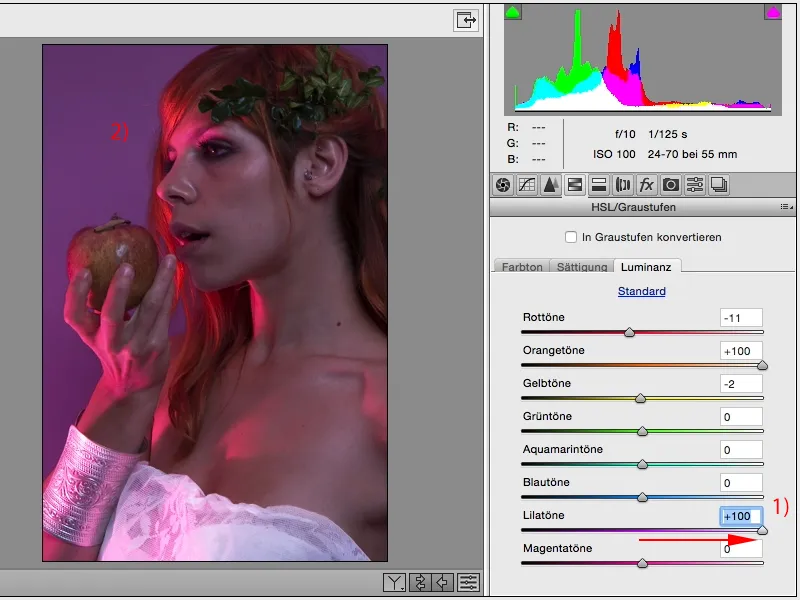Open the Camera Calibration panel icon

pos(671,185)
